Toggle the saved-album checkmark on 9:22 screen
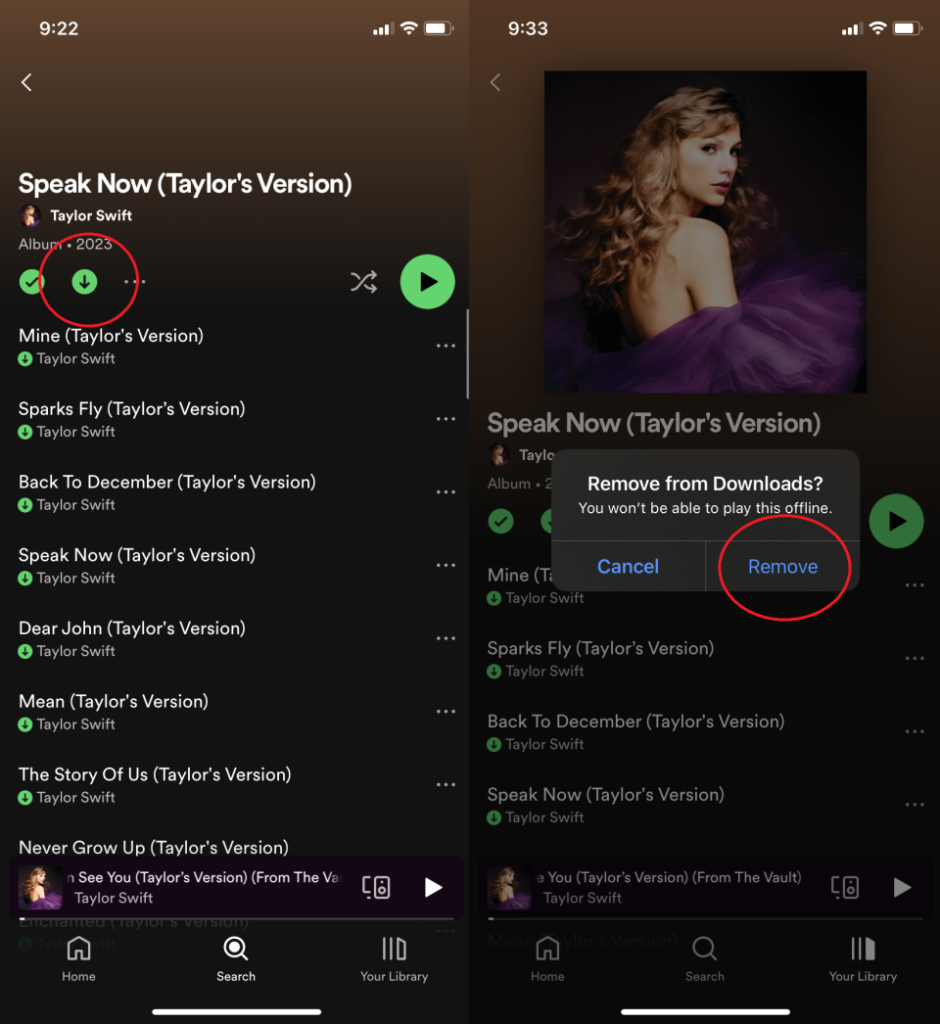 click(x=32, y=282)
